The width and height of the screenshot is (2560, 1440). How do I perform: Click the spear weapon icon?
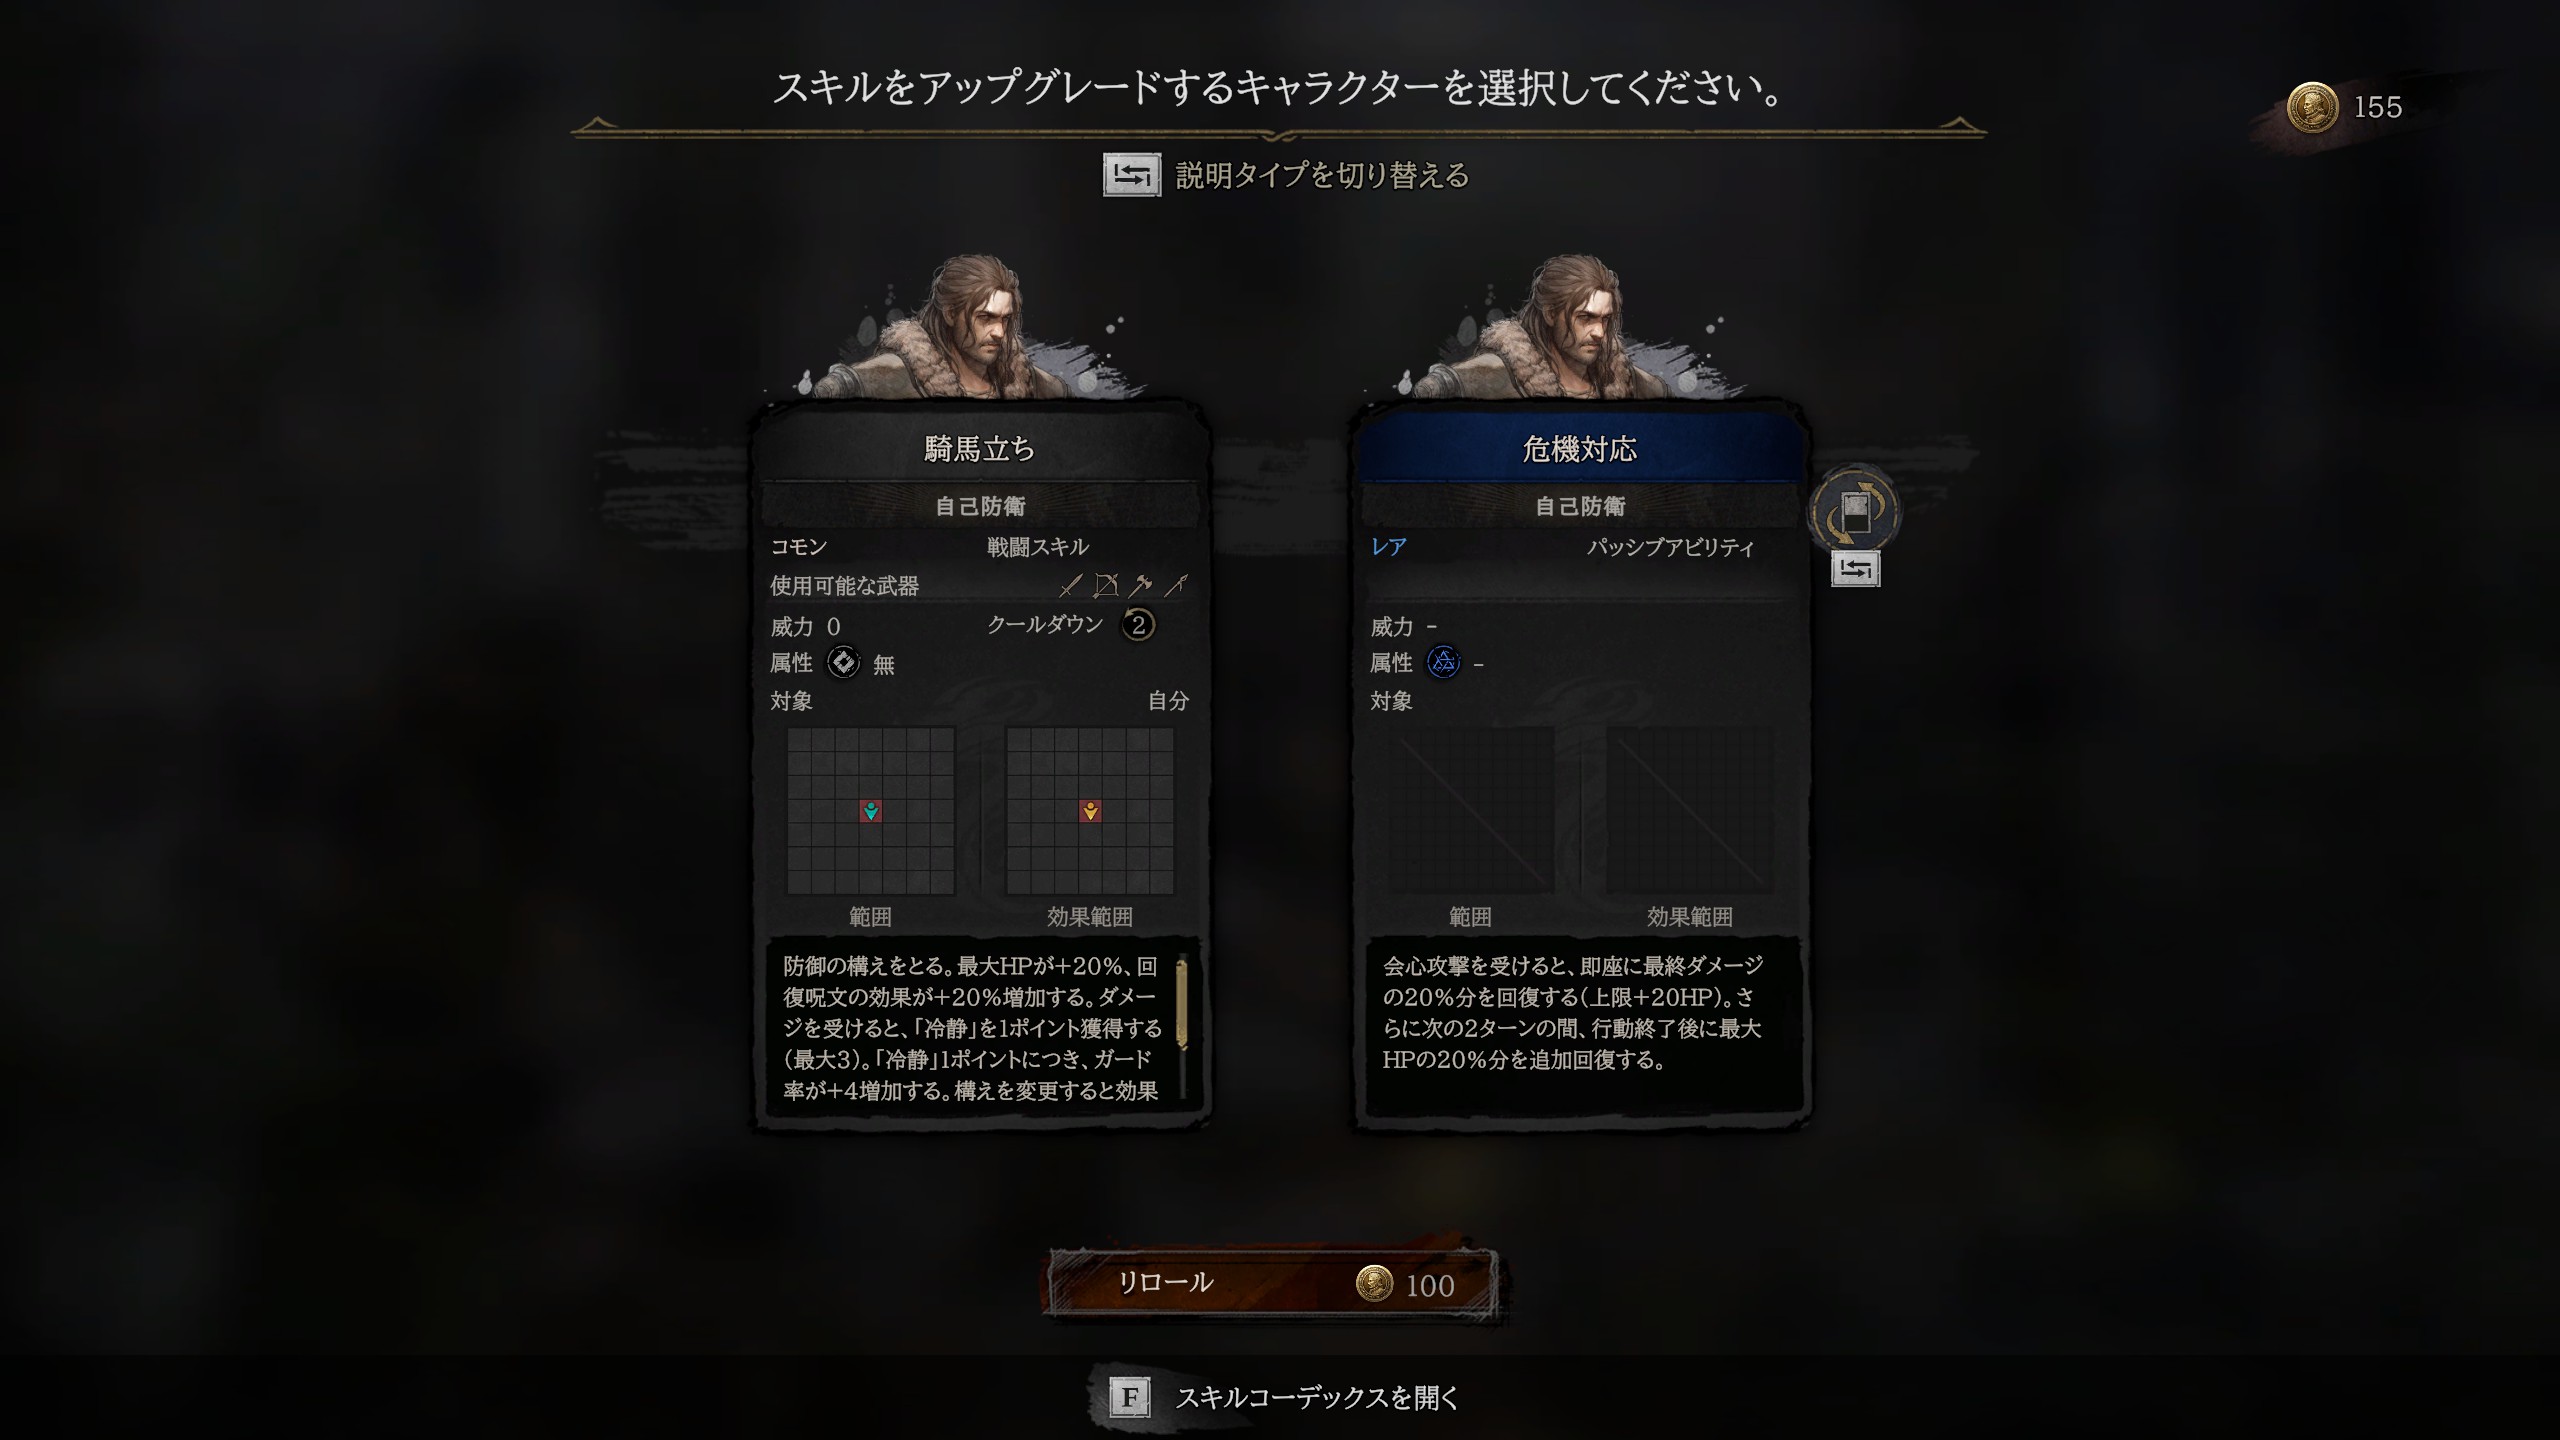point(1176,585)
